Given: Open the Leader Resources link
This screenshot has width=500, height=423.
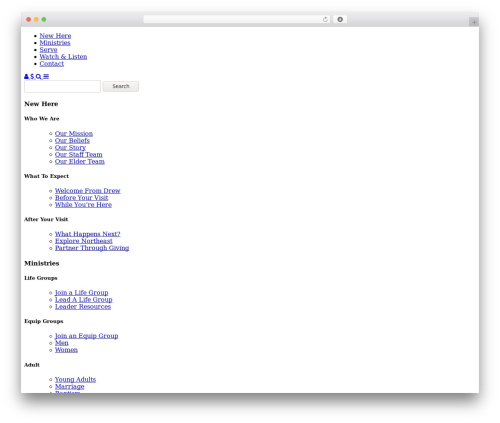Looking at the screenshot, I should click(x=83, y=307).
